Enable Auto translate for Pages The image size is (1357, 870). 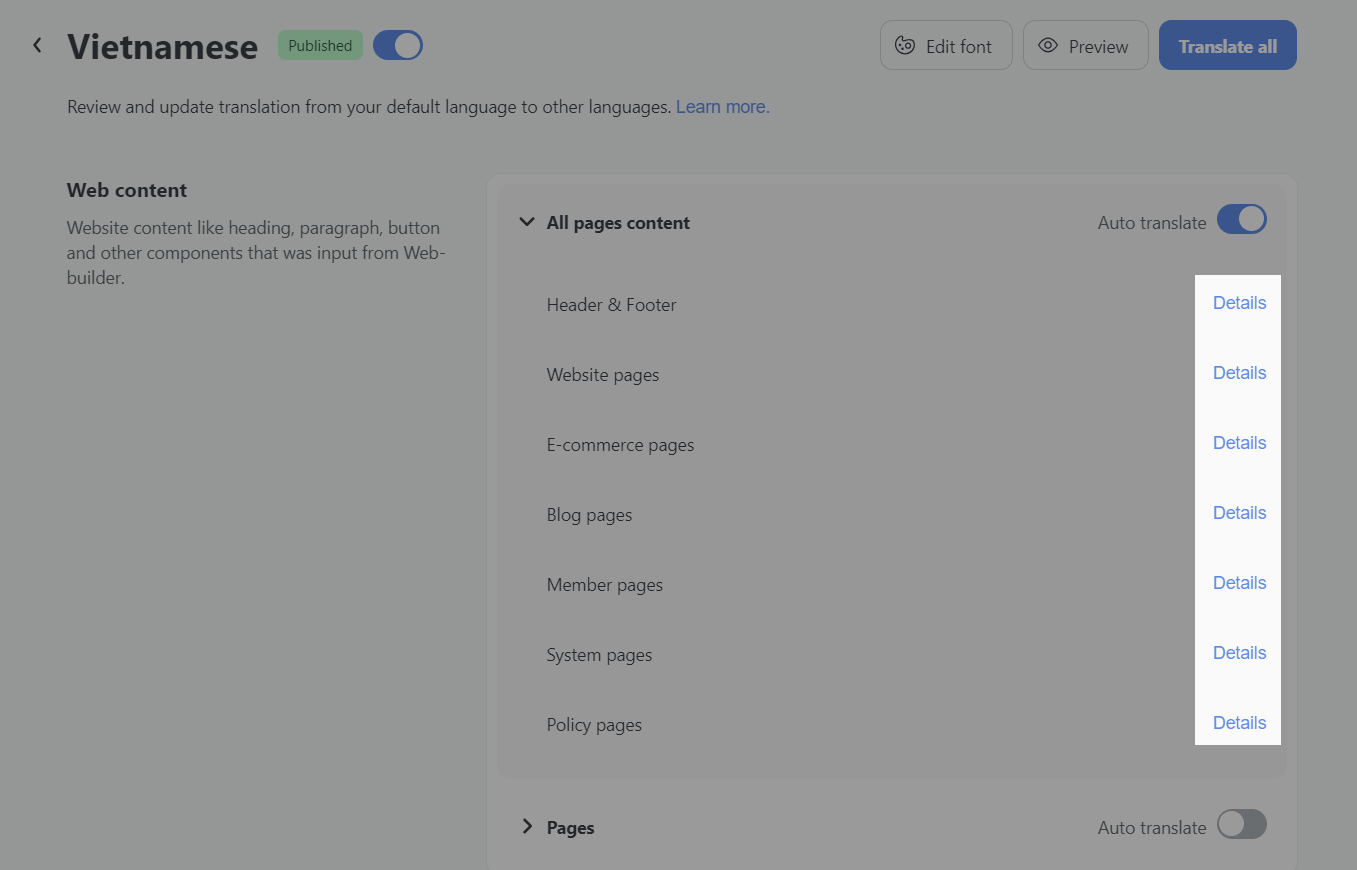[x=1242, y=824]
